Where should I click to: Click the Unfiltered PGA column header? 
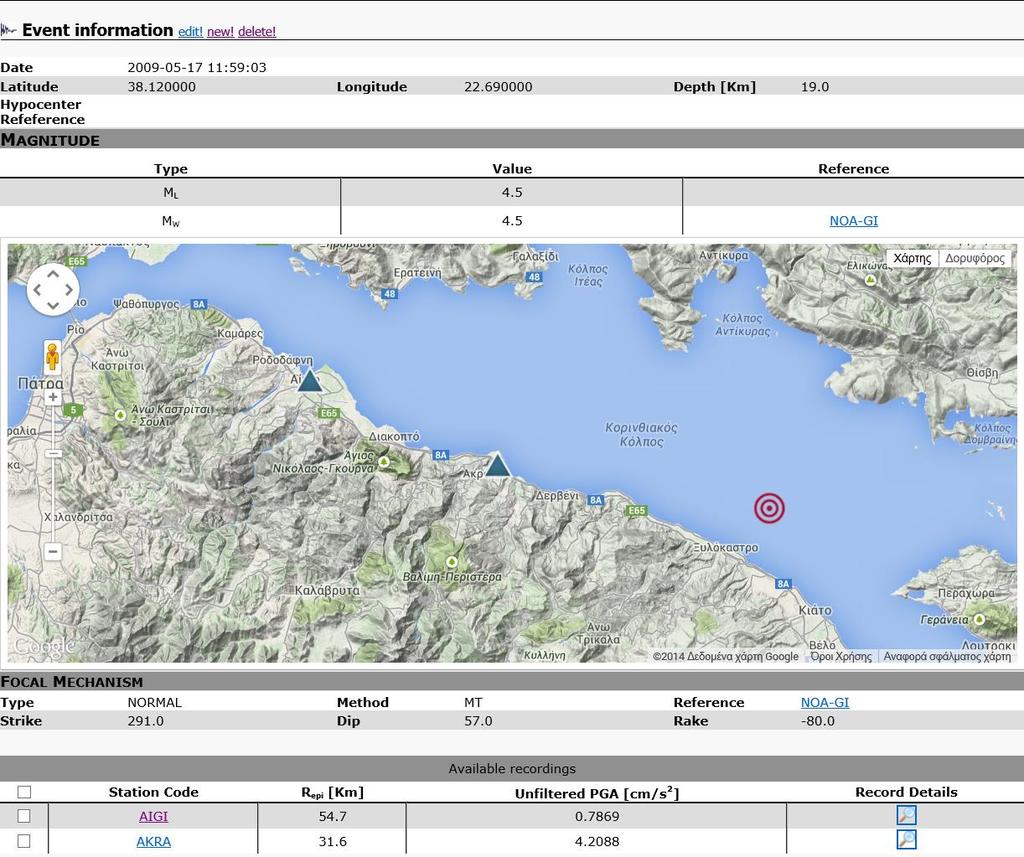point(597,793)
